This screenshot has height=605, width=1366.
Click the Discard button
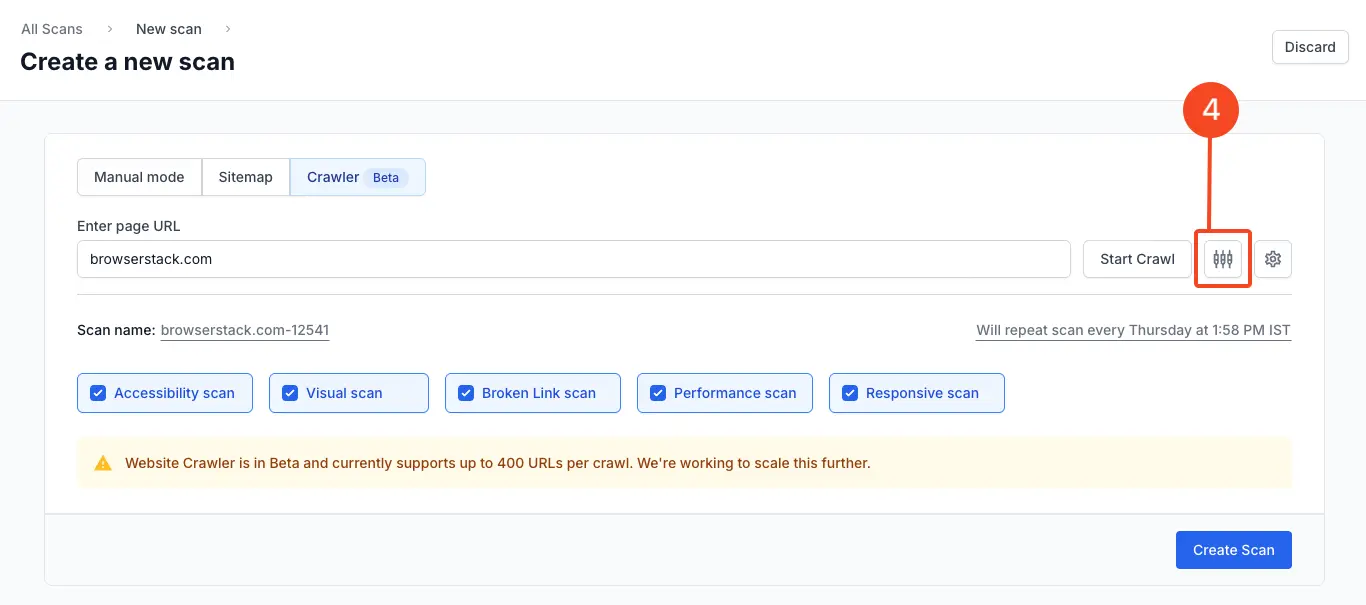(x=1309, y=47)
